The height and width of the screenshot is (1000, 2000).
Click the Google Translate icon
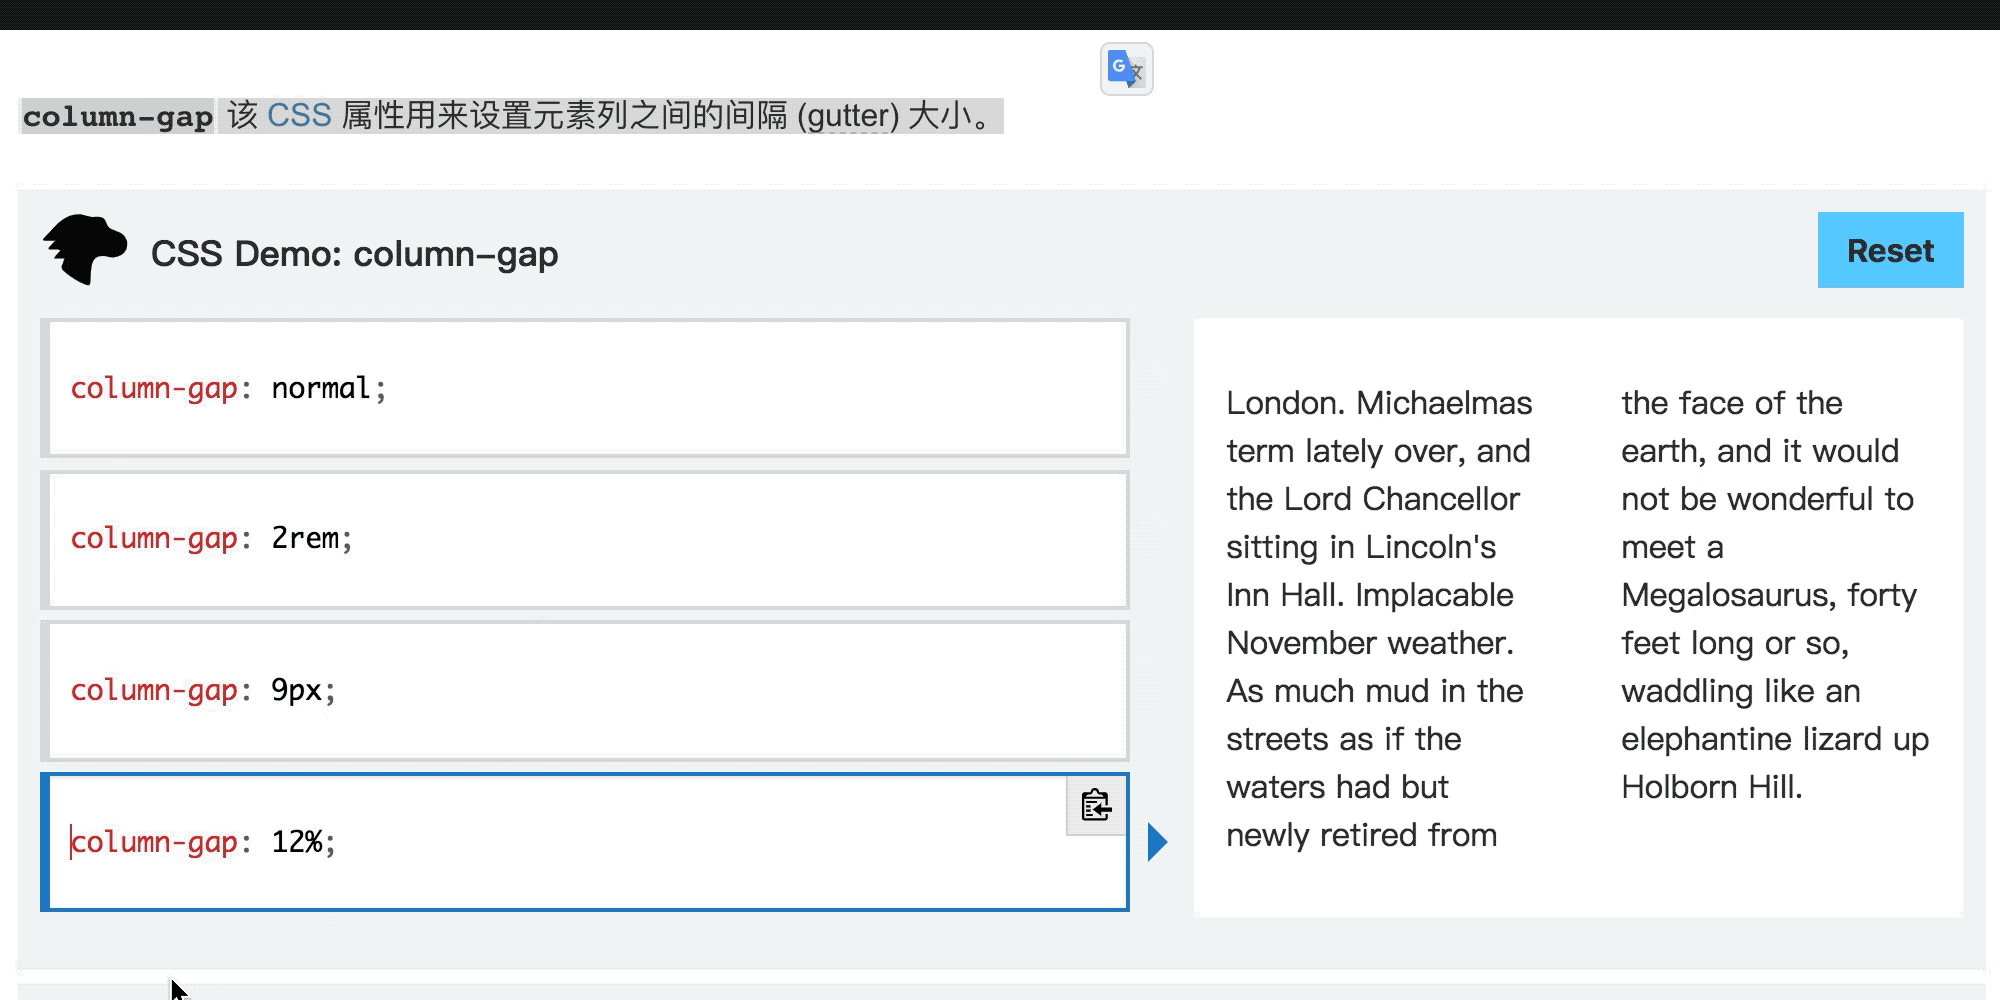(1126, 69)
